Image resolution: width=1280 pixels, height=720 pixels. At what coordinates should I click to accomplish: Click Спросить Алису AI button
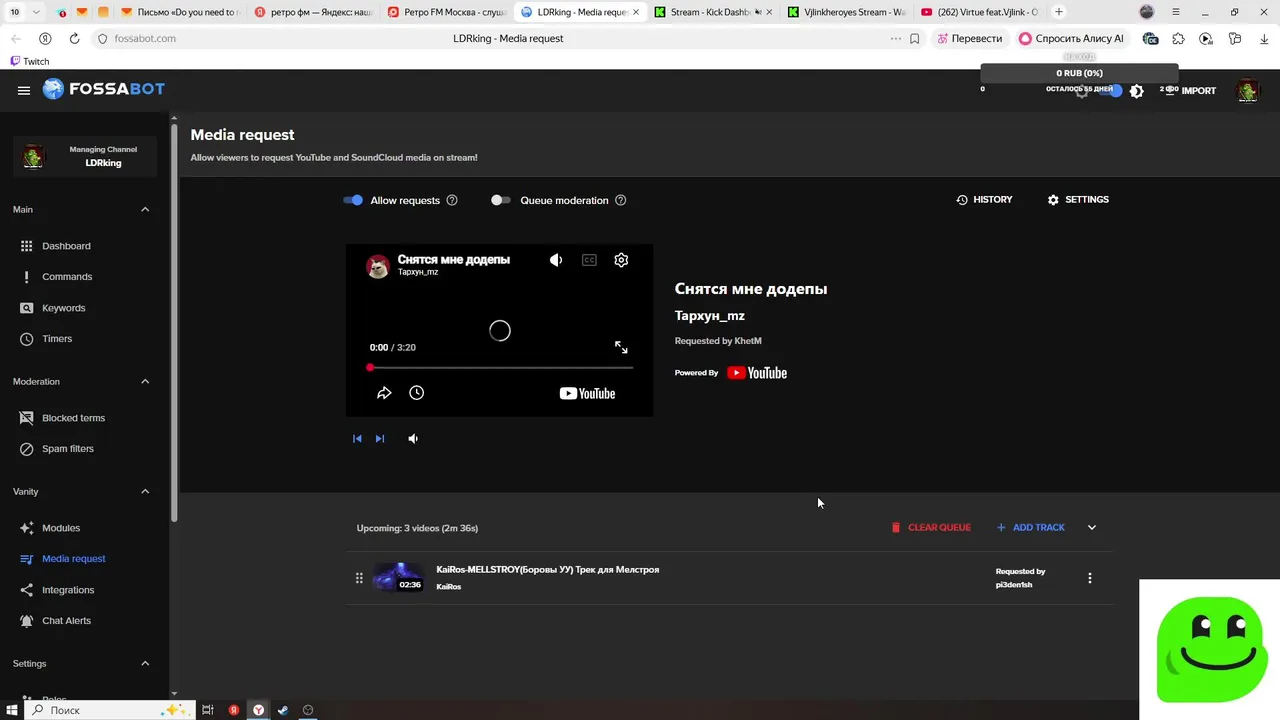pos(1071,38)
